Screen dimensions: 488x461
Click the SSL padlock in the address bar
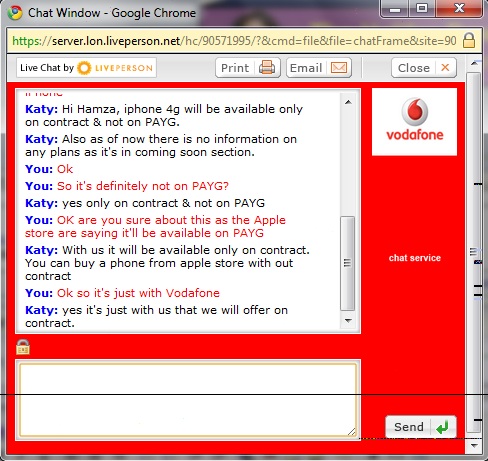[x=469, y=41]
